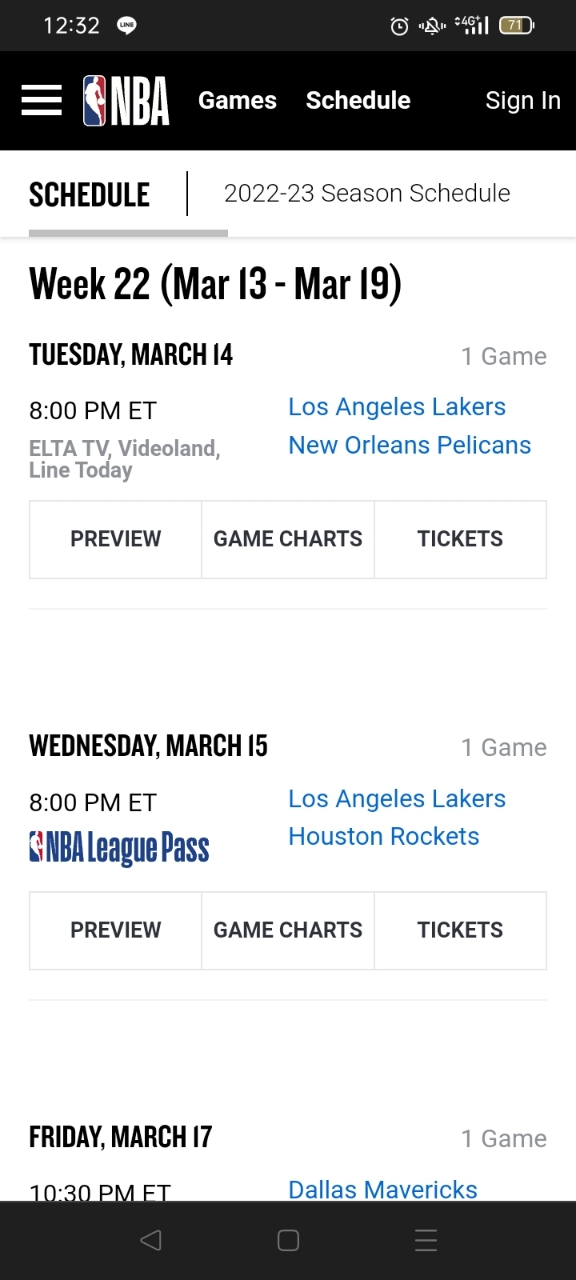Viewport: 576px width, 1280px height.
Task: Tap the Android back navigation icon
Action: [150, 1241]
